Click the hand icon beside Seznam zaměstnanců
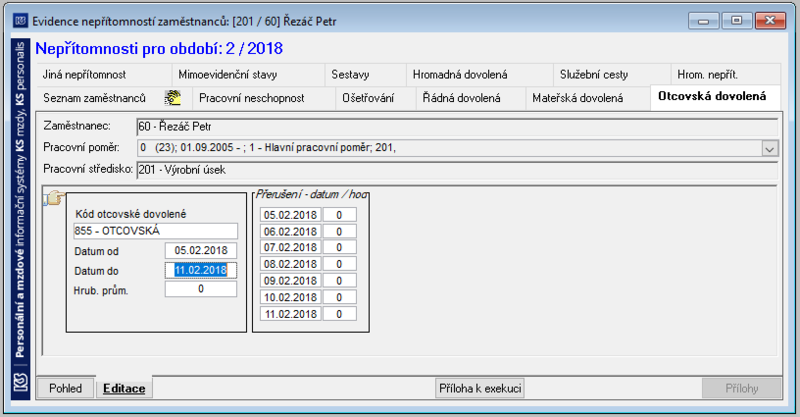Image resolution: width=800 pixels, height=417 pixels. (x=173, y=97)
